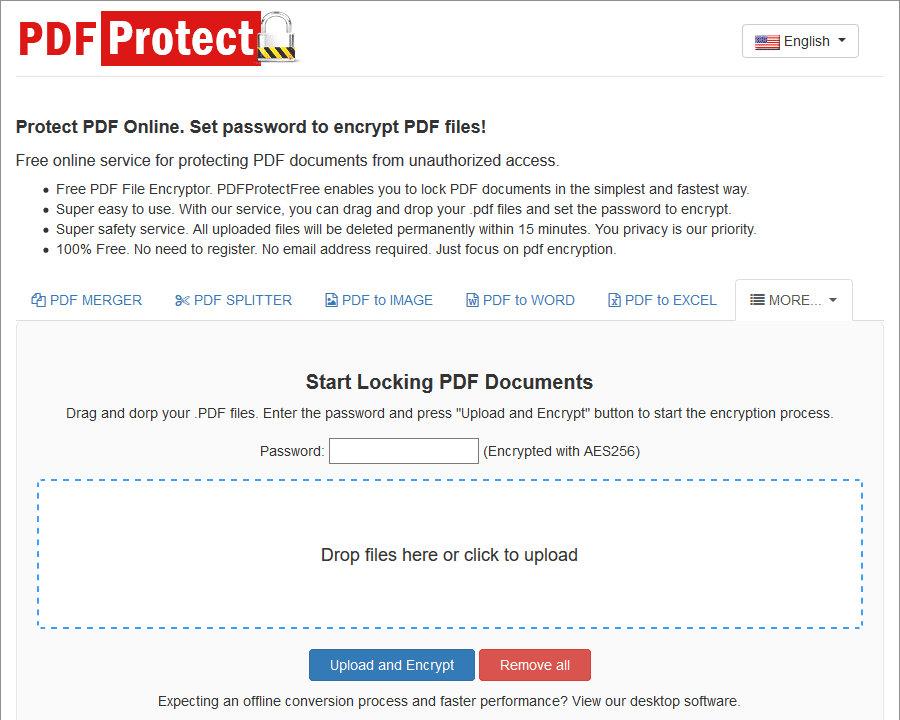Go to PDF to IMAGE tab

[379, 300]
